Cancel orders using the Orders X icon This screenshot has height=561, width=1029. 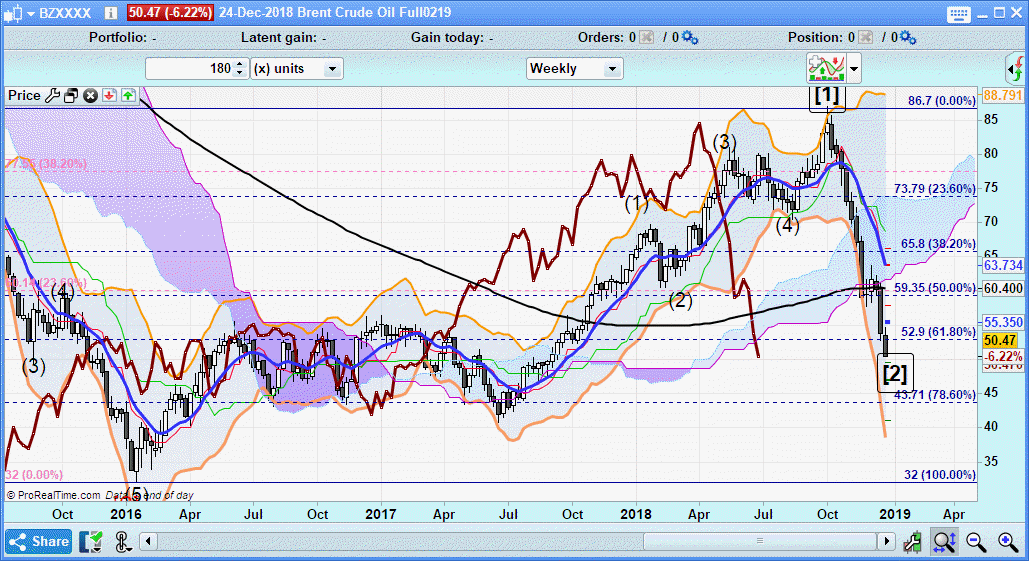646,37
